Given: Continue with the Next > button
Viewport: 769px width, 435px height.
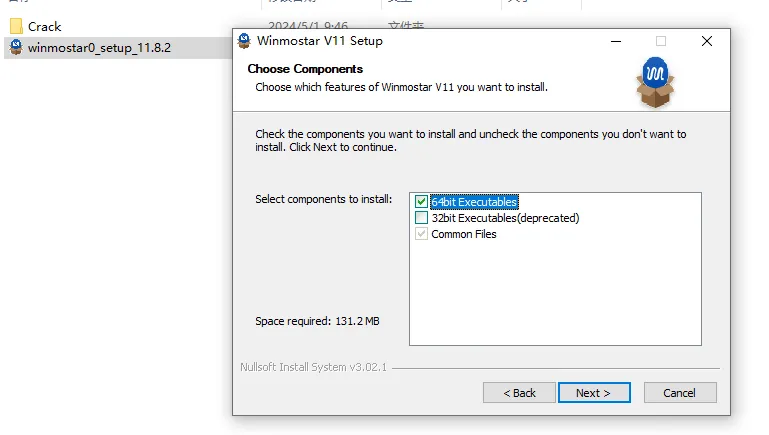Looking at the screenshot, I should coord(594,393).
